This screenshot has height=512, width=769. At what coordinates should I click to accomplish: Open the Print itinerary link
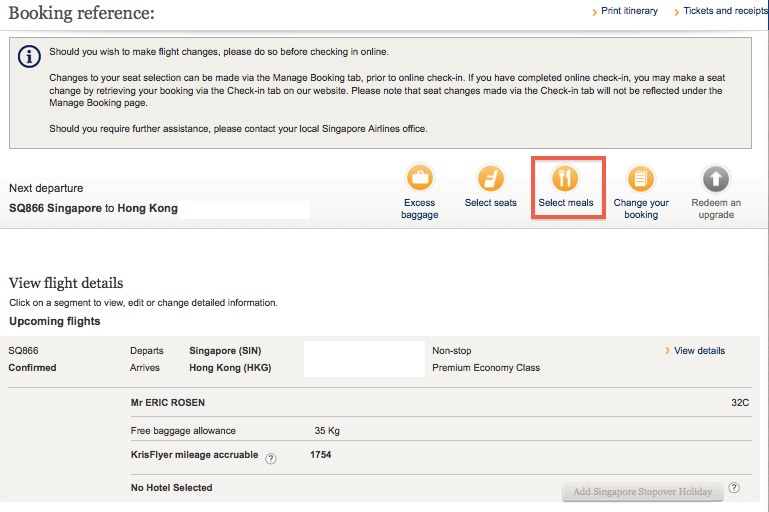click(629, 11)
